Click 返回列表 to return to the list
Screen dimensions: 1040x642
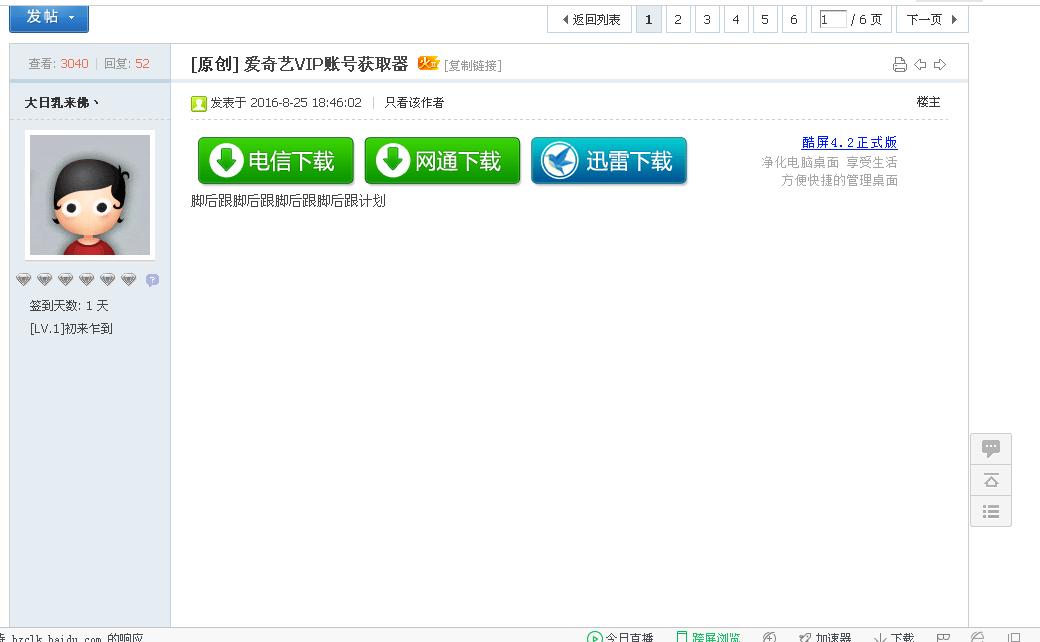coord(590,19)
